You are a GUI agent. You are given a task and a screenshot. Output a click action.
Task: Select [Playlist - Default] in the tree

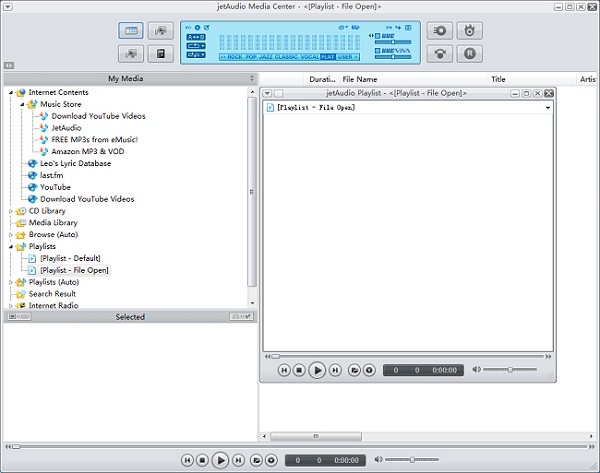pos(70,258)
